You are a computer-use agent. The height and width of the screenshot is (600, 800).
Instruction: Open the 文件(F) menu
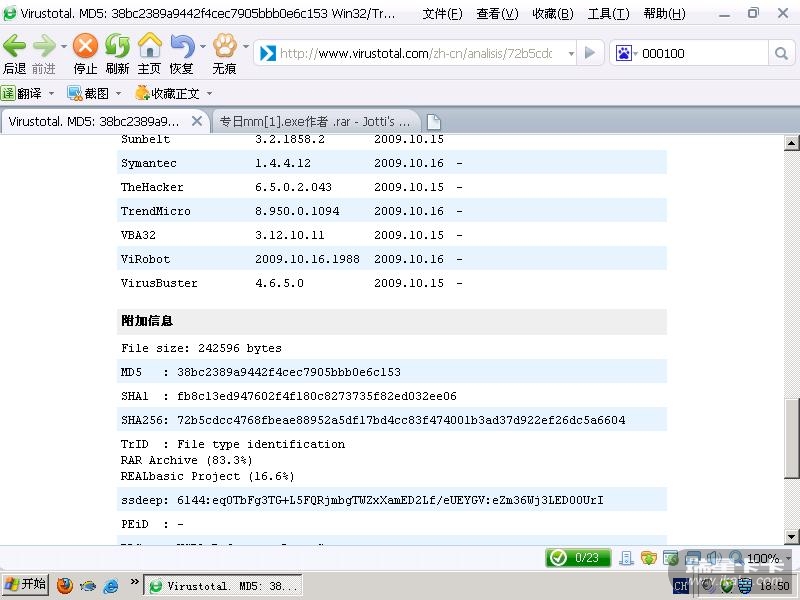click(442, 14)
